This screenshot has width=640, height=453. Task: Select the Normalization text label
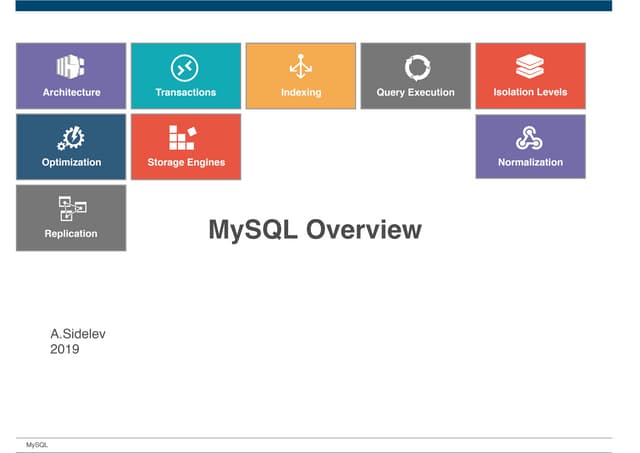(530, 163)
